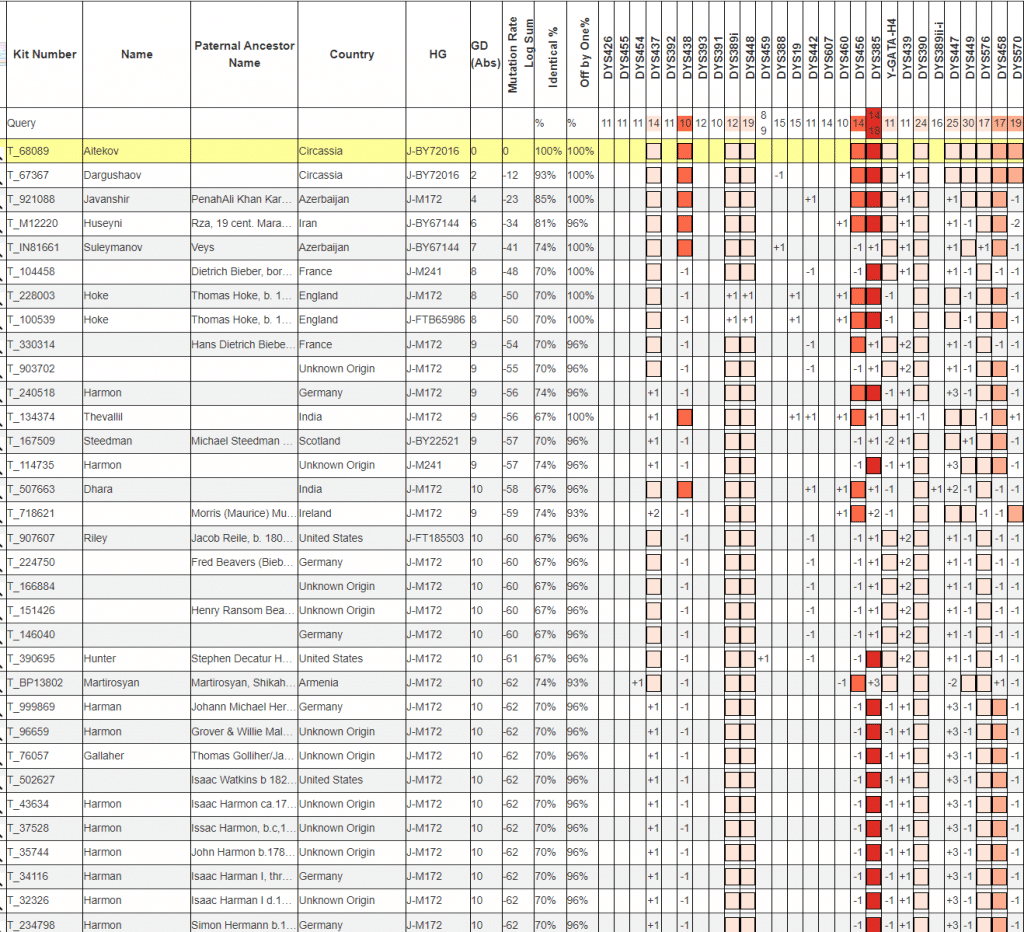Click the Query row label

pos(22,123)
